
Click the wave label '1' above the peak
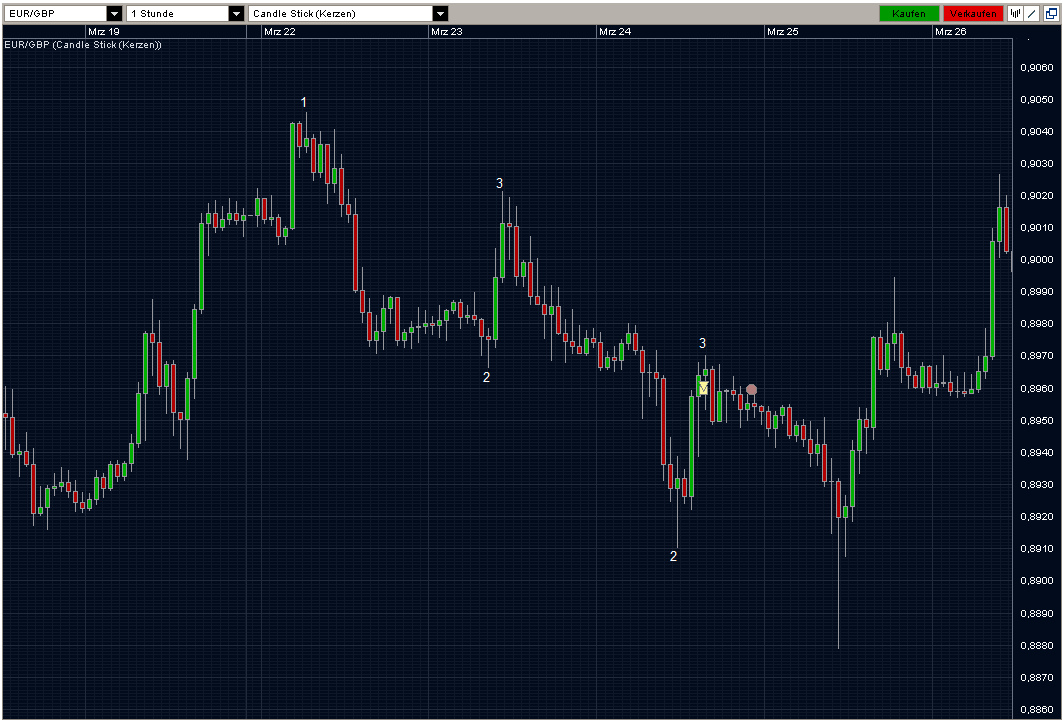click(x=304, y=102)
